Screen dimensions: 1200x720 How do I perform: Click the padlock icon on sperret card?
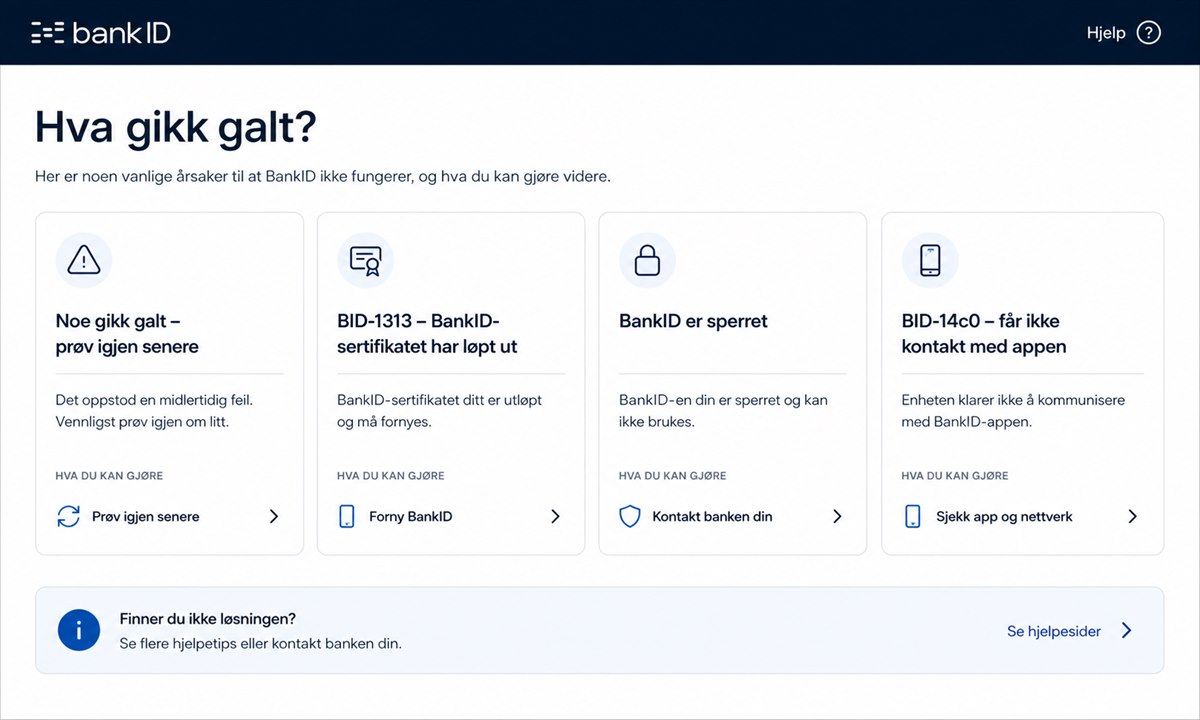pos(647,260)
